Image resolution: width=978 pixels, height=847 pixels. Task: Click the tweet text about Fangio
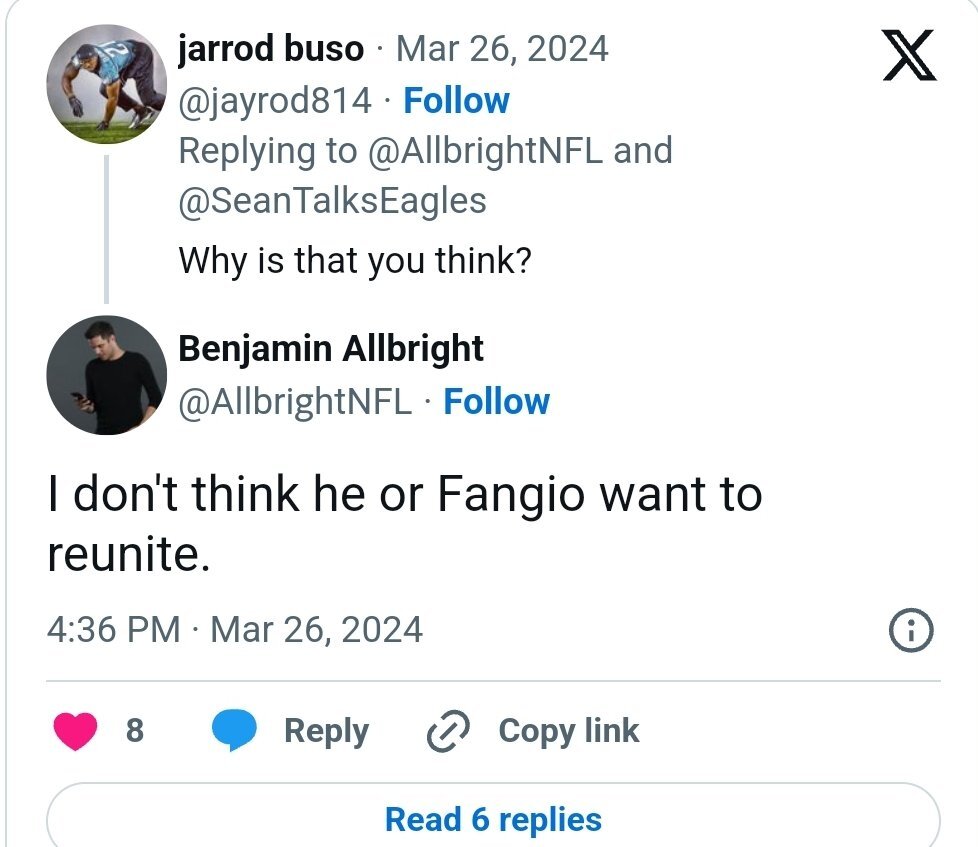[405, 524]
